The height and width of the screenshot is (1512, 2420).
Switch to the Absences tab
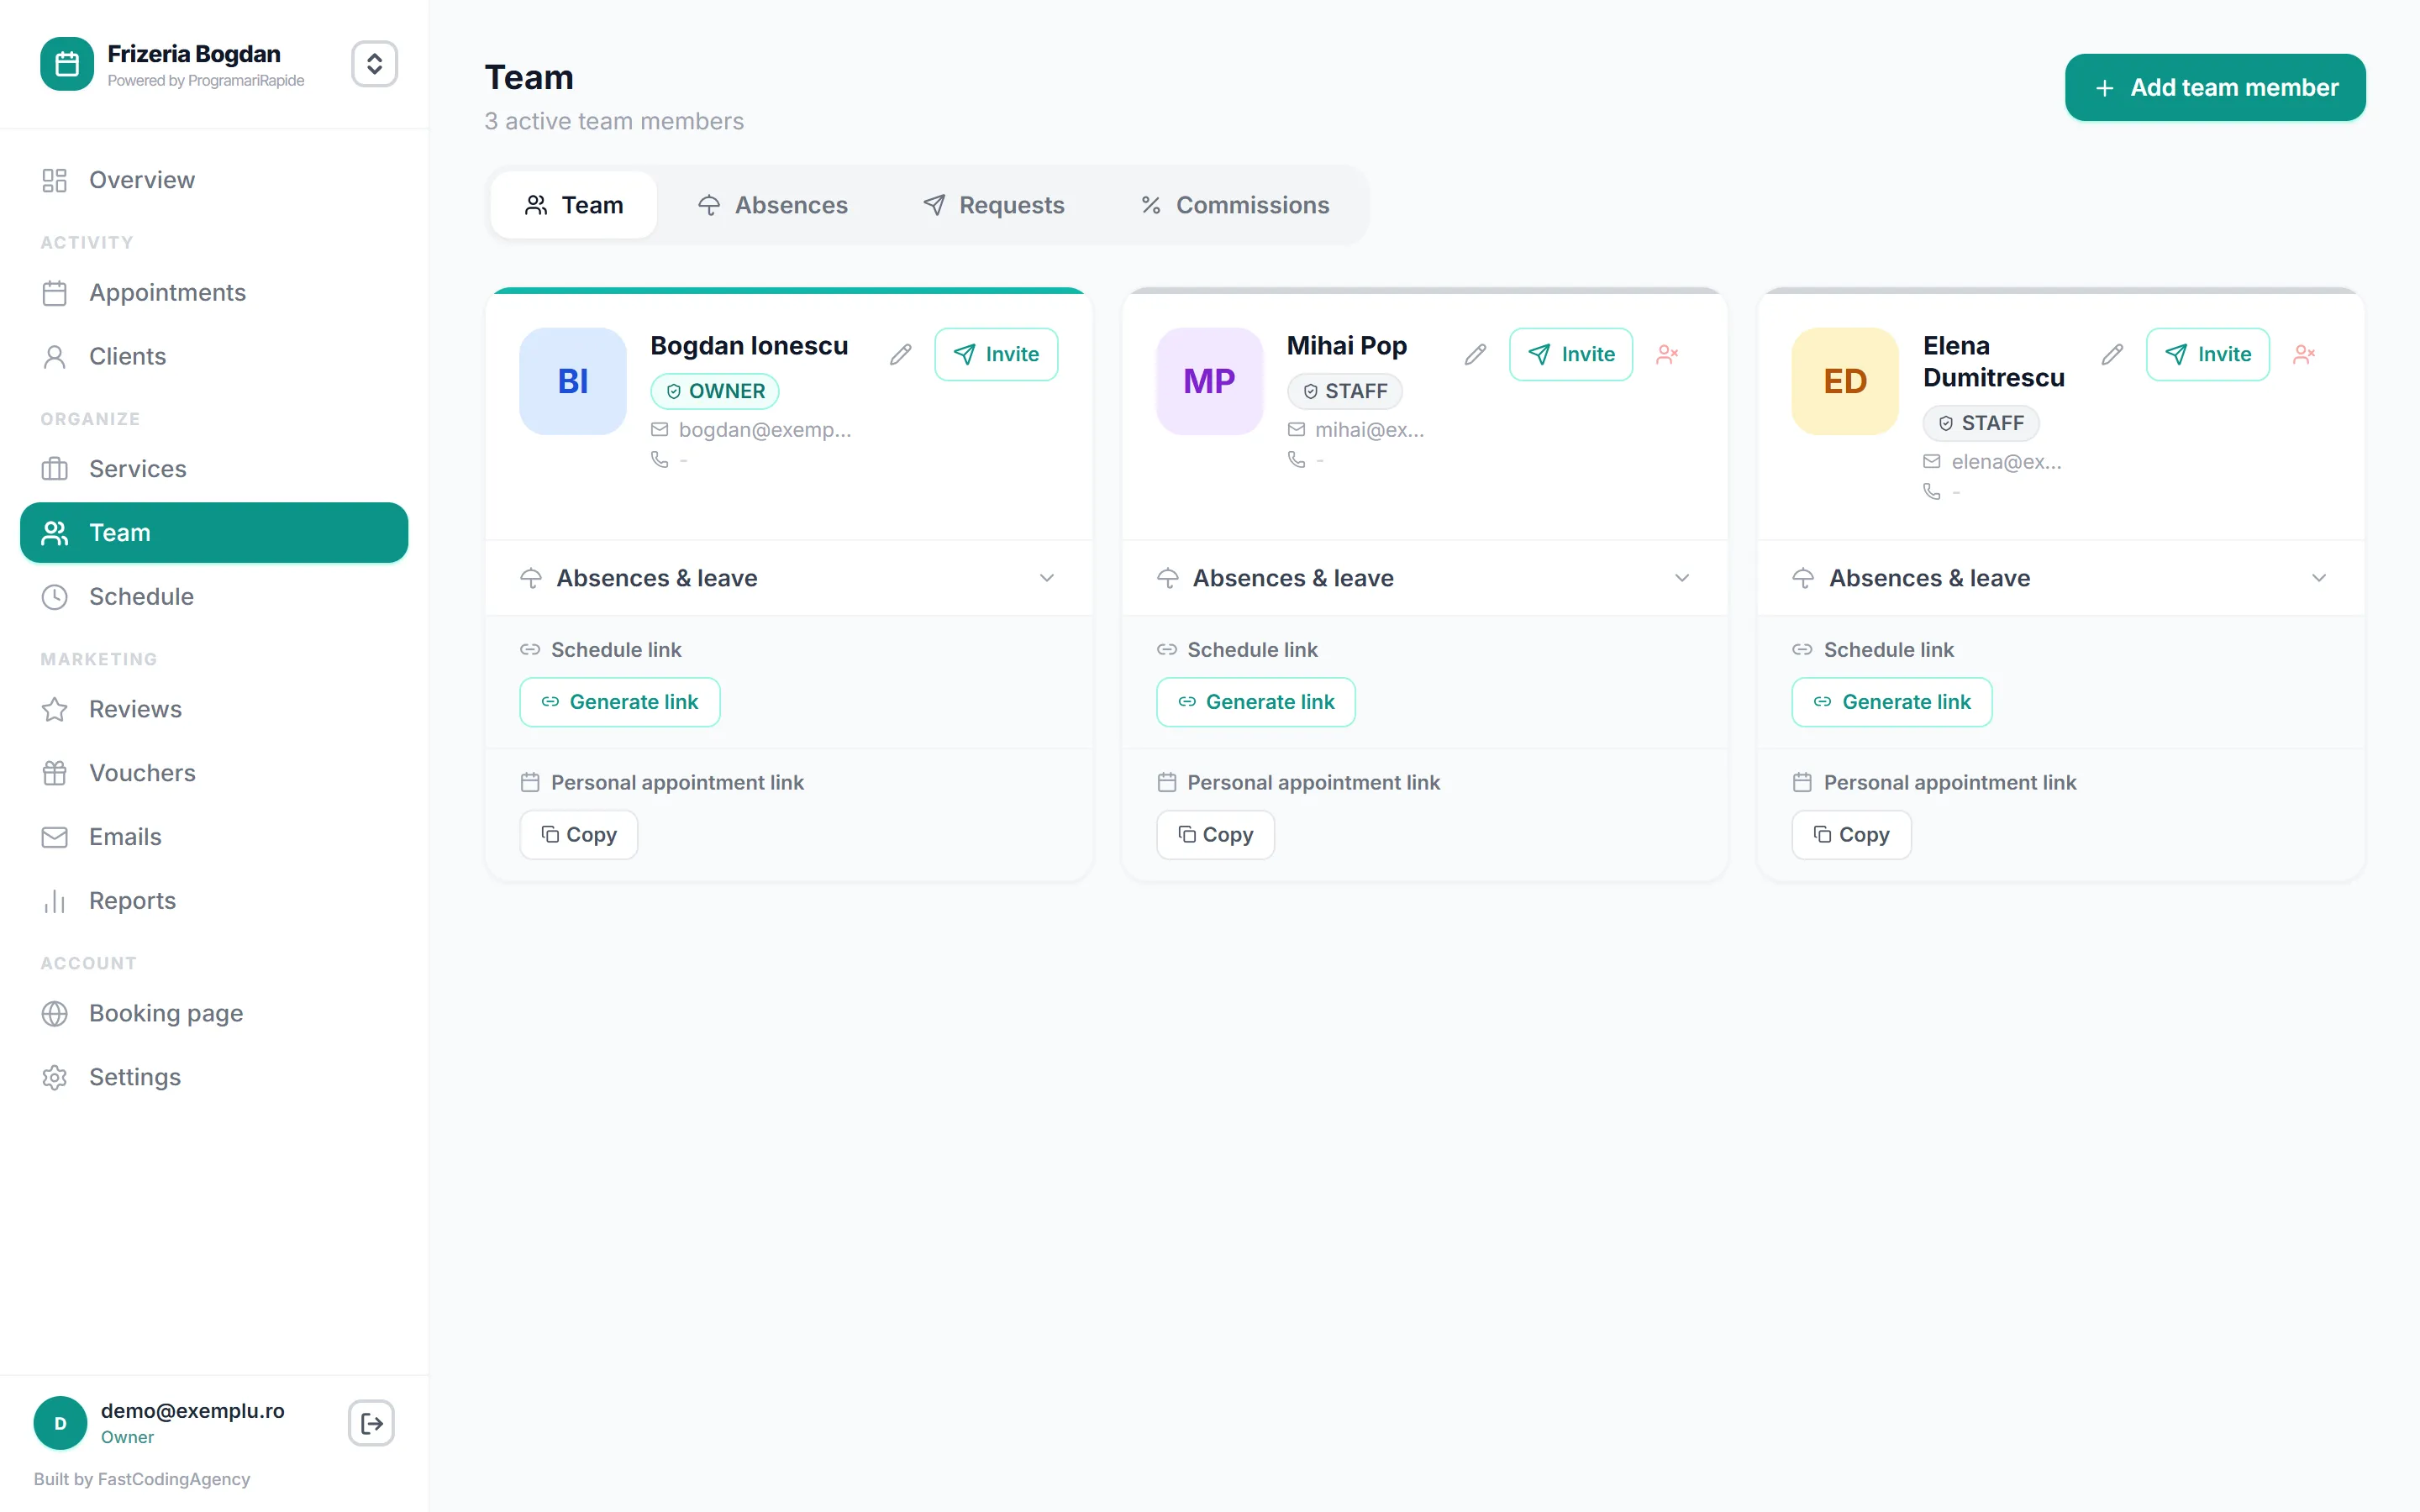(x=772, y=205)
